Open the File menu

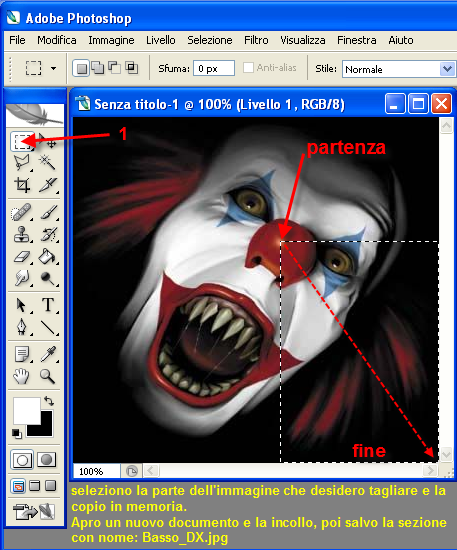pos(17,40)
